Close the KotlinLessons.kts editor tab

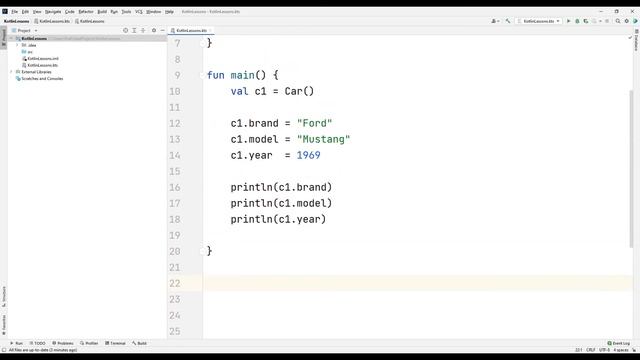[211, 31]
